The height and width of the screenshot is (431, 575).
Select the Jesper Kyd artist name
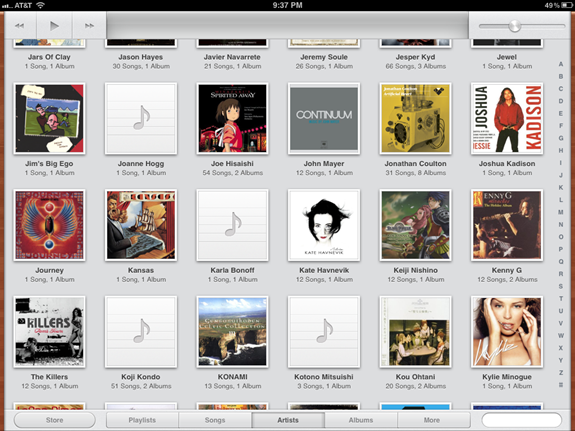tap(415, 57)
